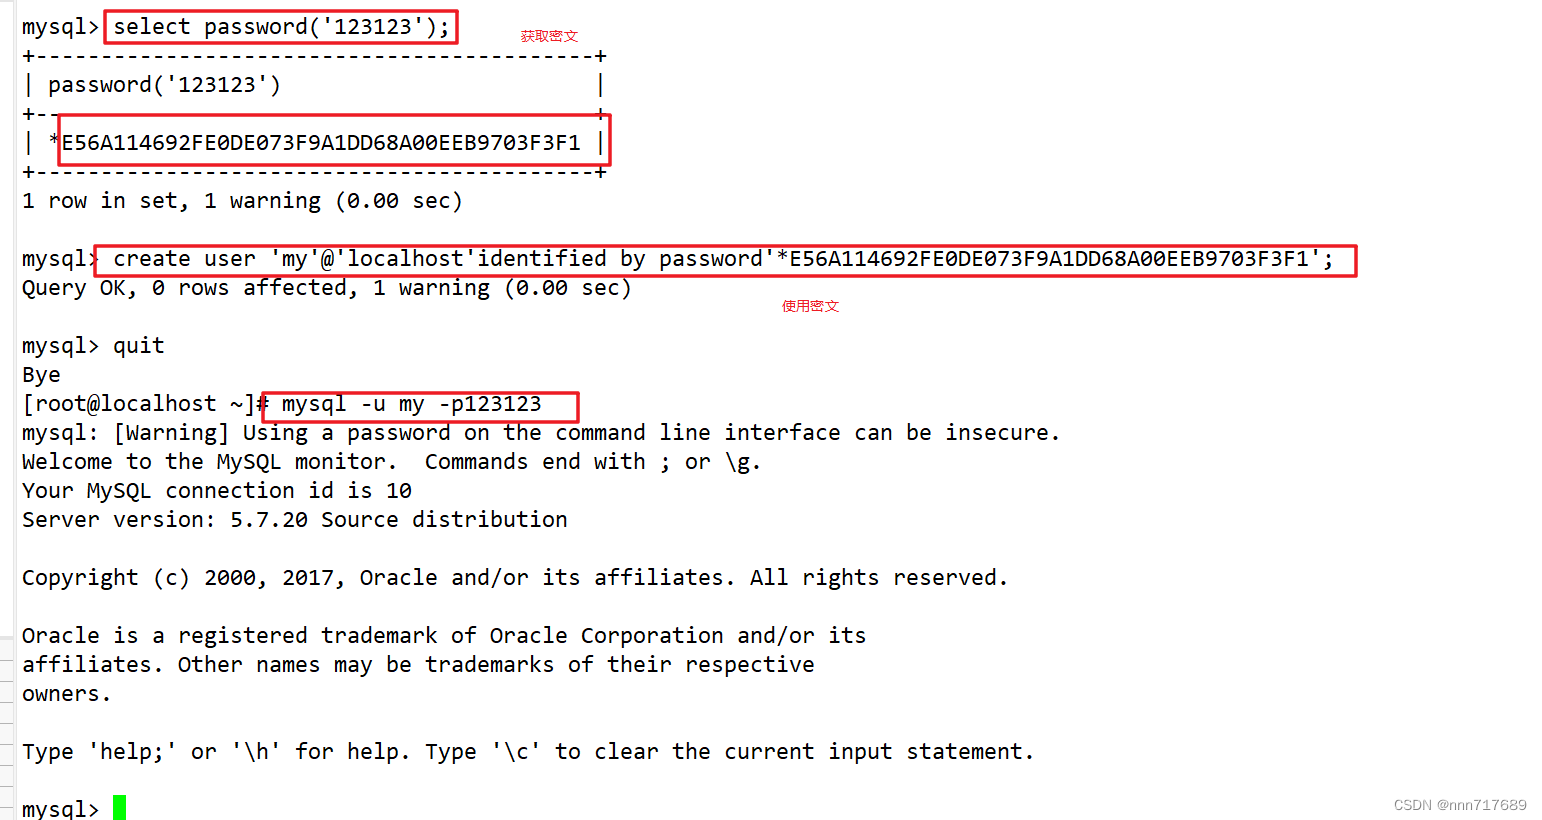Click the password('123123') column header
Screen dimensions: 1542x820
(165, 85)
